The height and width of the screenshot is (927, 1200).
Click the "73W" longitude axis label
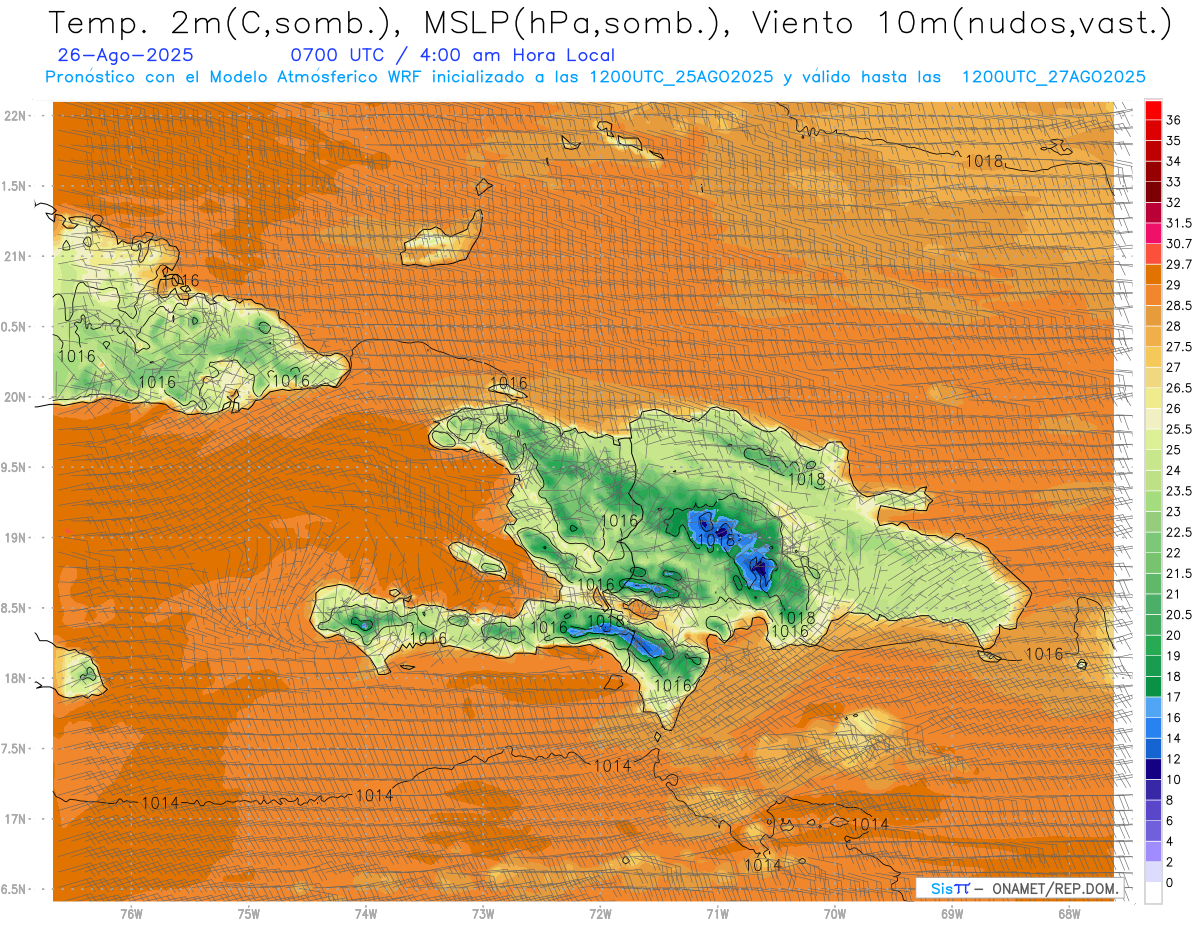click(483, 914)
